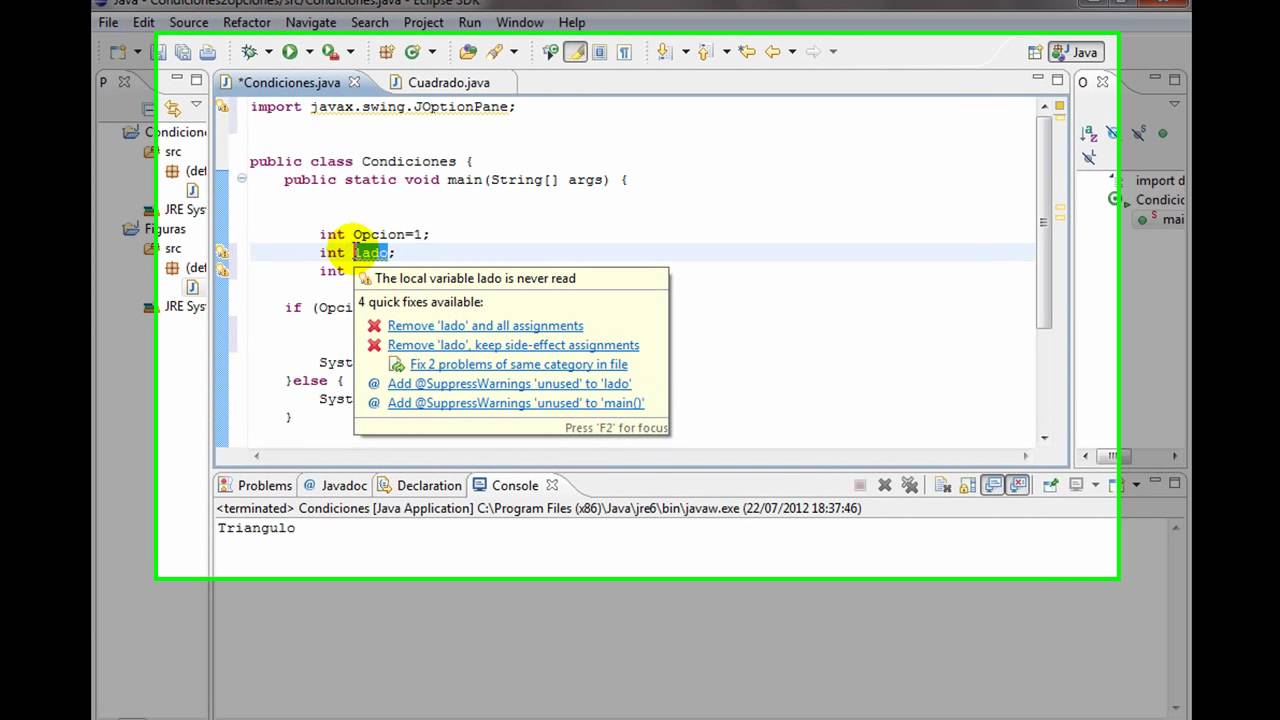
Task: Open the Debug dropdown arrow
Action: tap(269, 52)
